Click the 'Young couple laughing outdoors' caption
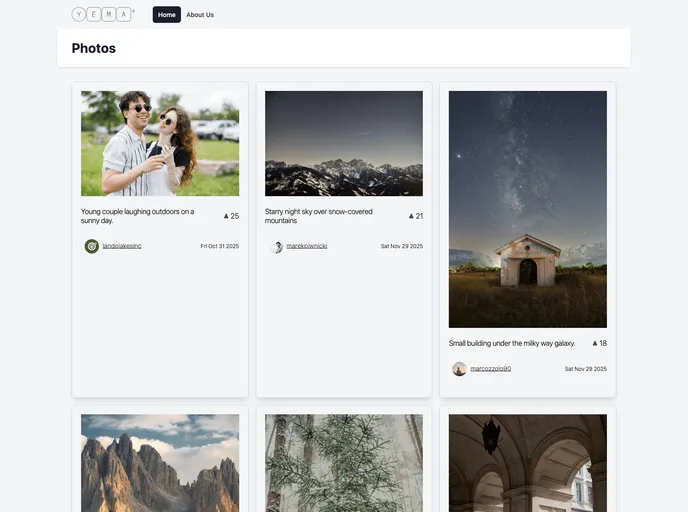 point(138,216)
